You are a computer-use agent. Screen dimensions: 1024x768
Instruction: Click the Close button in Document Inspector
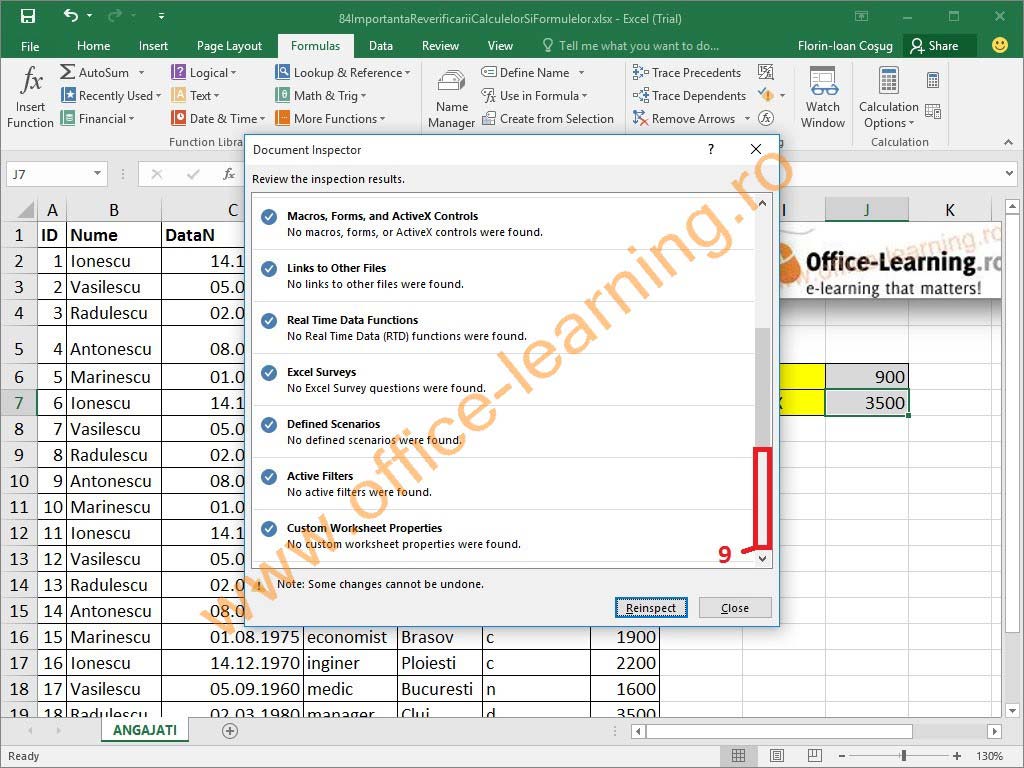pyautogui.click(x=735, y=608)
